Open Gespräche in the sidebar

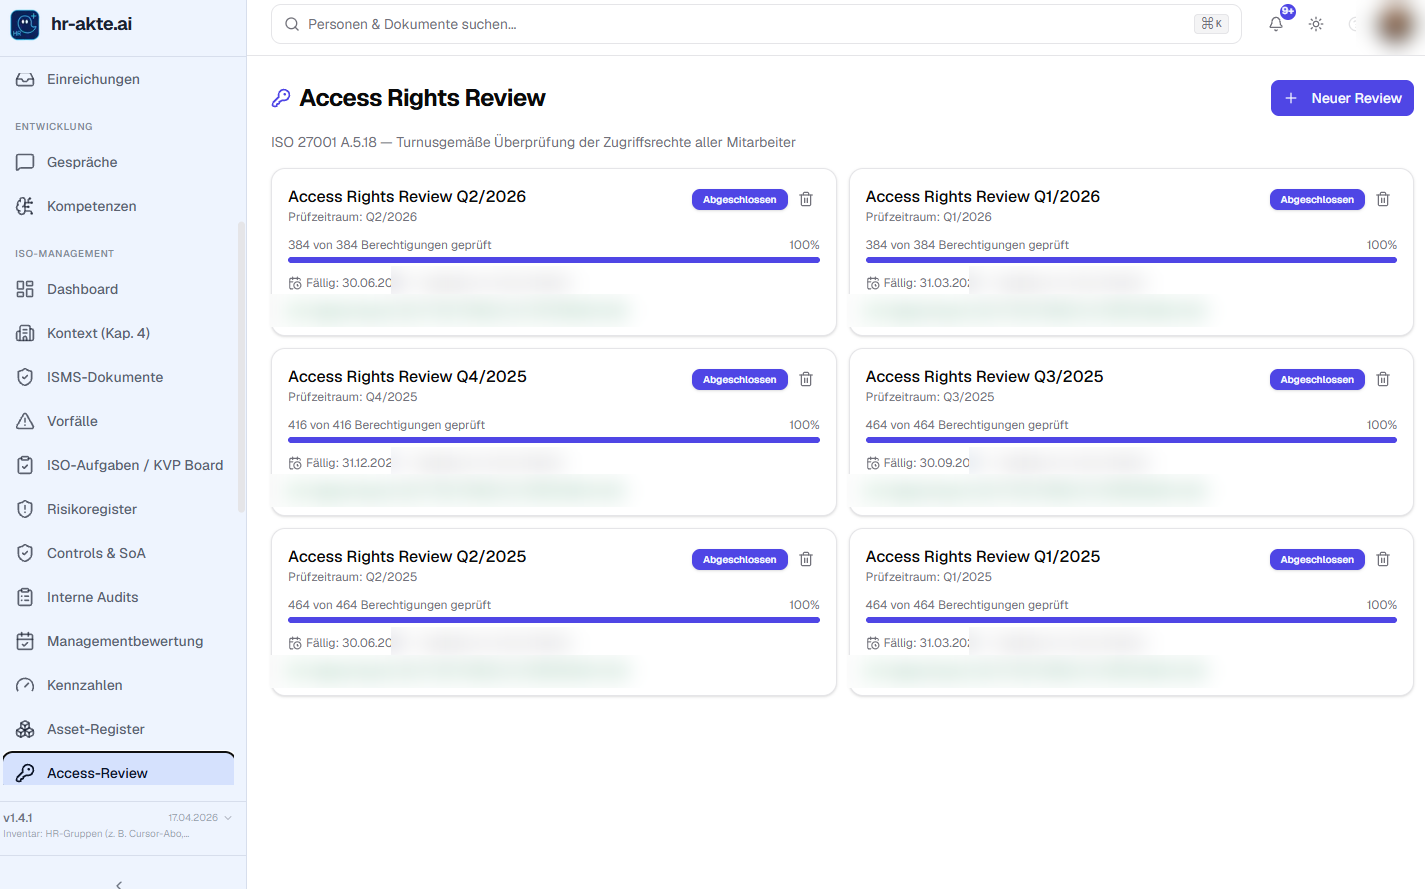(120, 162)
